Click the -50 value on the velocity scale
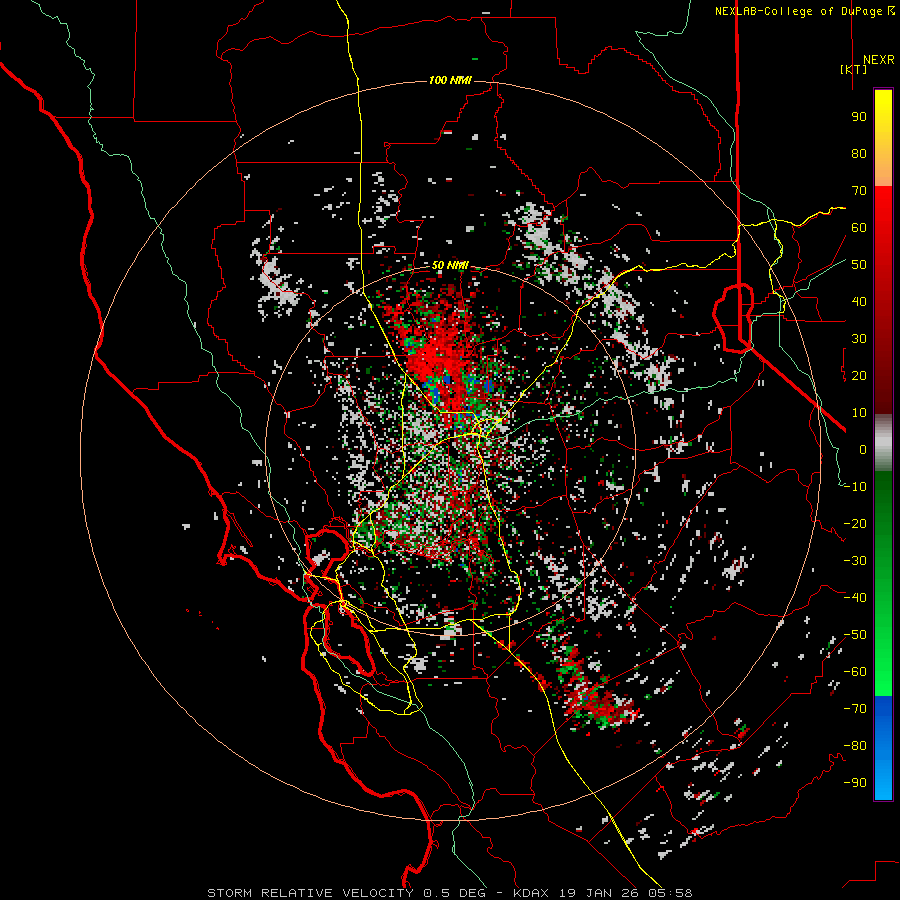Viewport: 900px width, 900px height. pyautogui.click(x=855, y=635)
